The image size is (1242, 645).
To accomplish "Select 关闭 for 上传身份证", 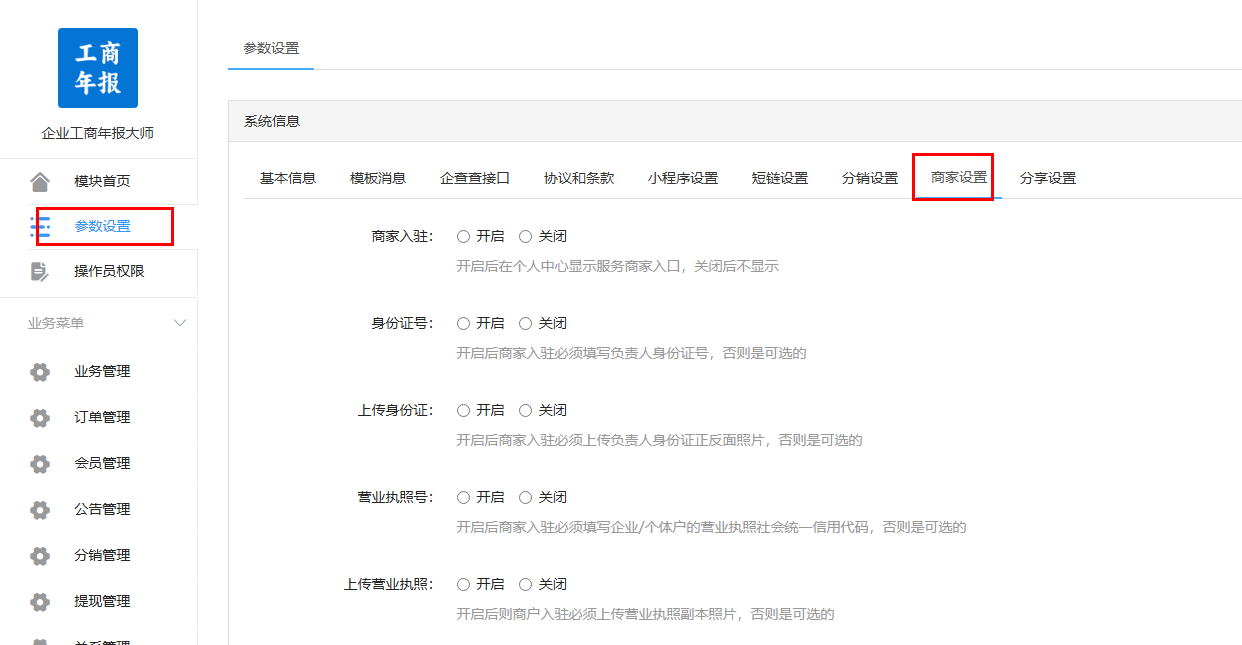I will (525, 411).
